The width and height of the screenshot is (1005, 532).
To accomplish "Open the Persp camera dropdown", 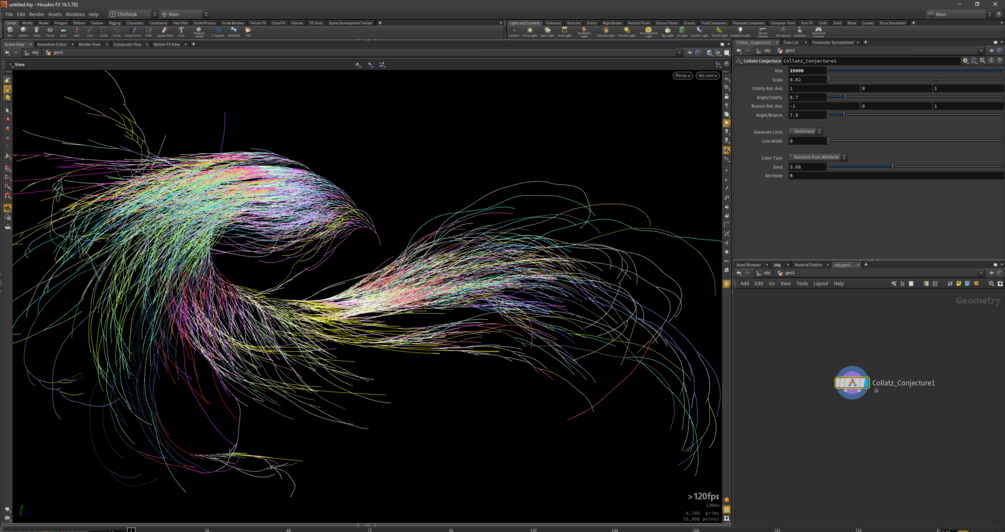I will 682,76.
